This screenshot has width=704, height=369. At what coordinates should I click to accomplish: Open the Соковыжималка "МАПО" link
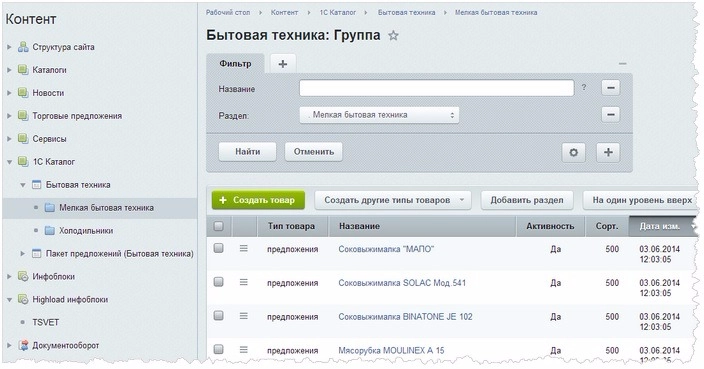point(386,249)
